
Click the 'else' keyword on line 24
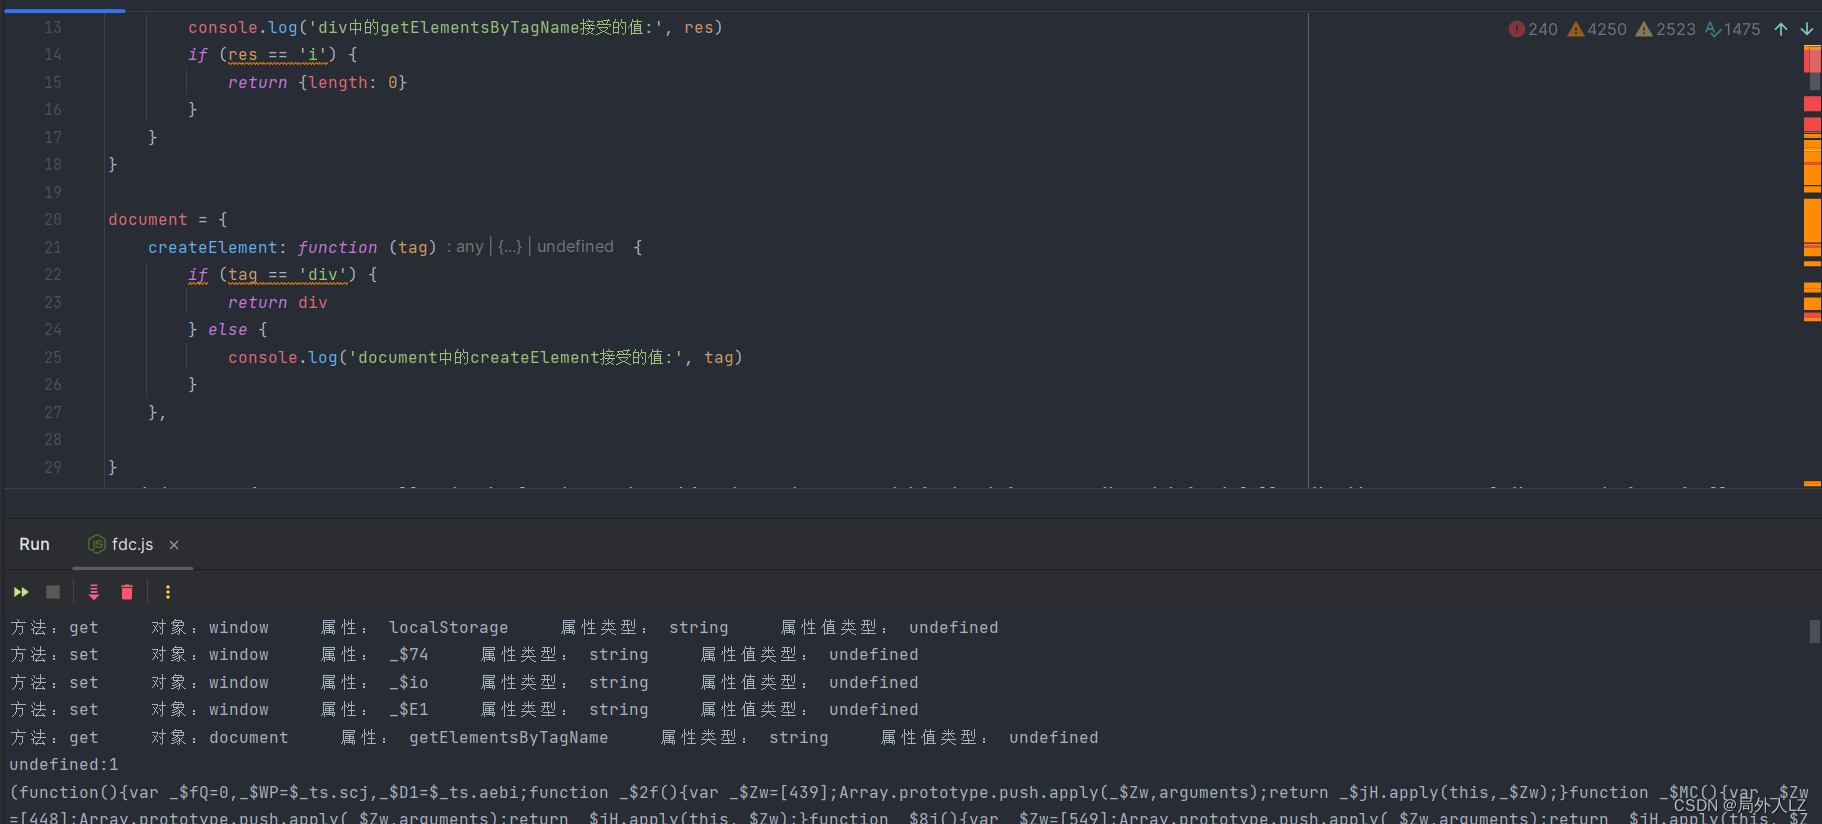pyautogui.click(x=228, y=329)
